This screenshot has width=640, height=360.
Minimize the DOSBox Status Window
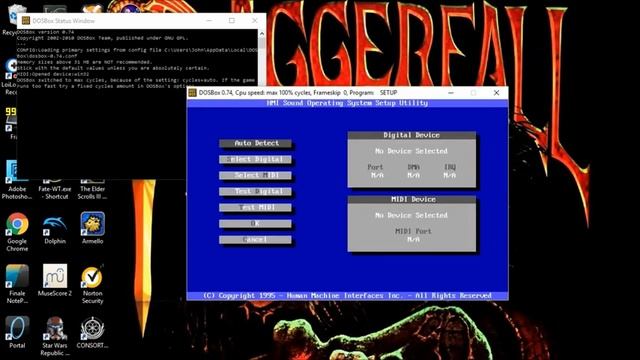point(209,20)
